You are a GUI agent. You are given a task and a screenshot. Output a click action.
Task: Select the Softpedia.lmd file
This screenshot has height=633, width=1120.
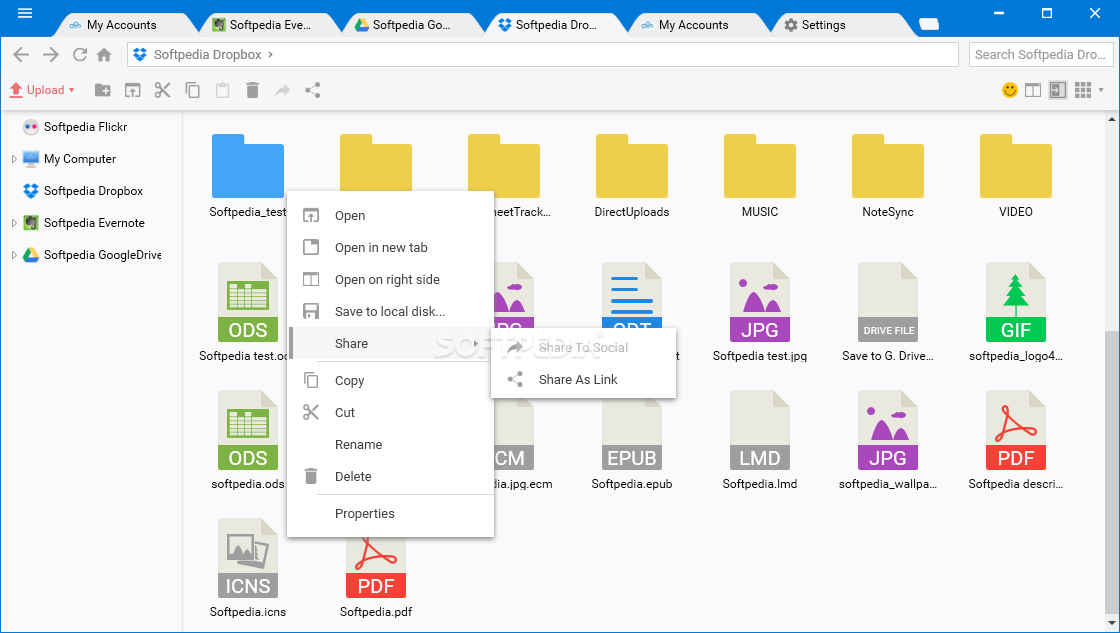point(759,439)
